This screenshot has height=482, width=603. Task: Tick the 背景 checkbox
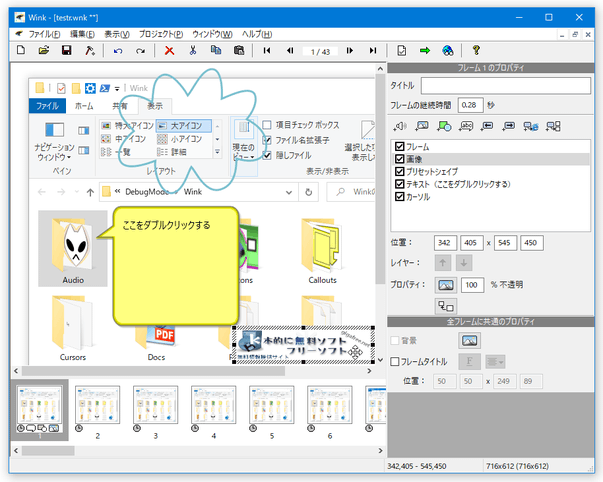tap(395, 340)
